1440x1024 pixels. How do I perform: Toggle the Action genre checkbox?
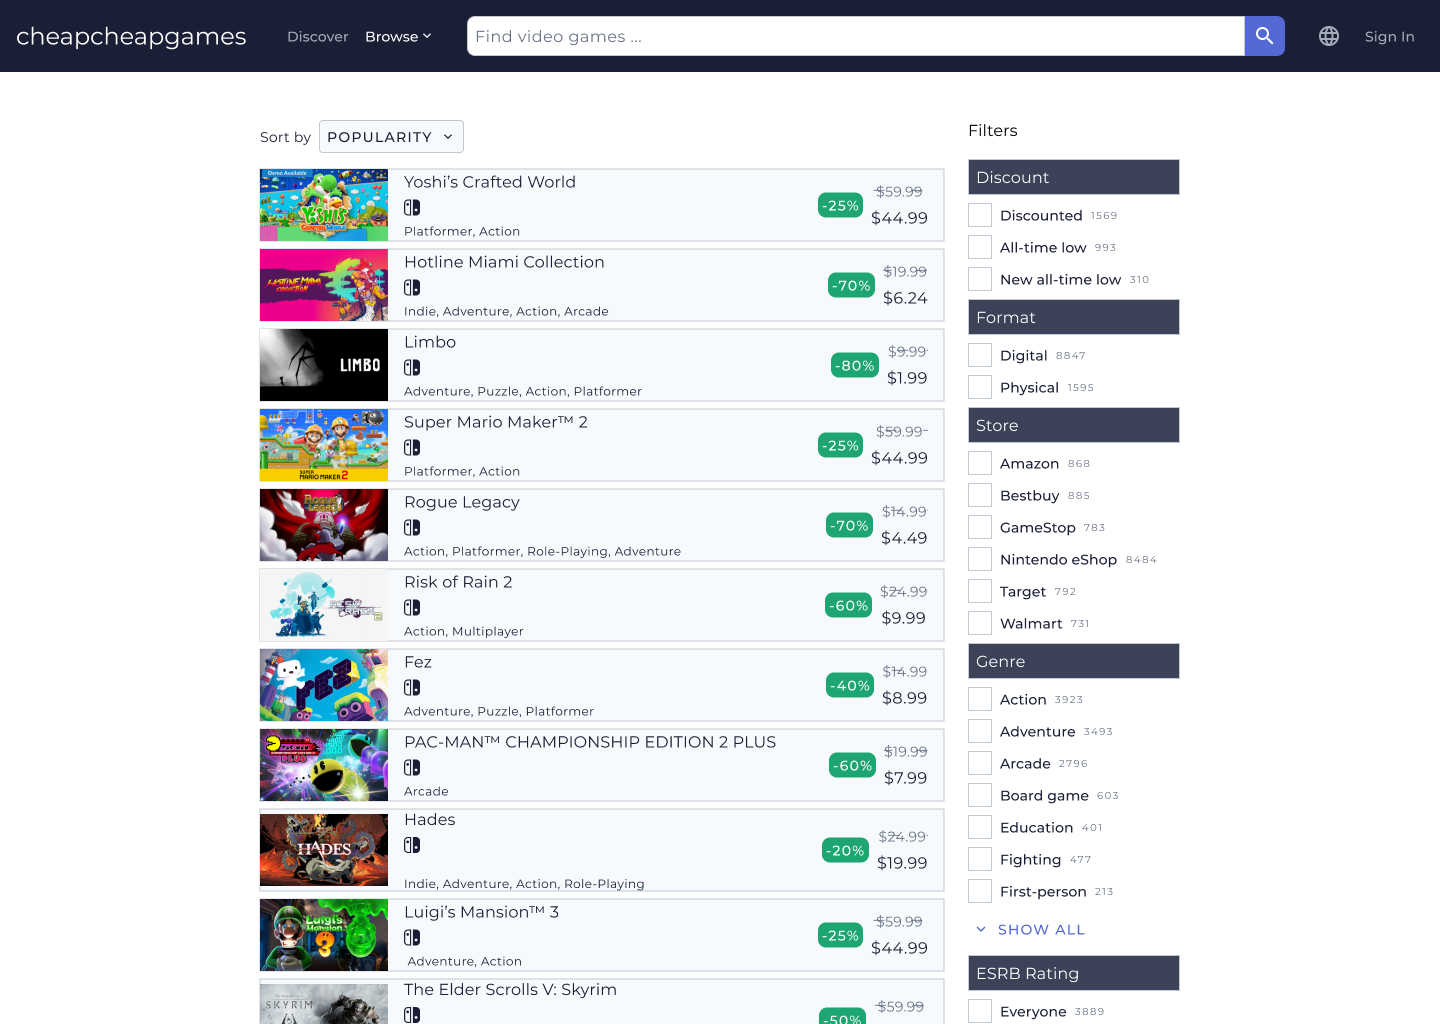pos(979,698)
